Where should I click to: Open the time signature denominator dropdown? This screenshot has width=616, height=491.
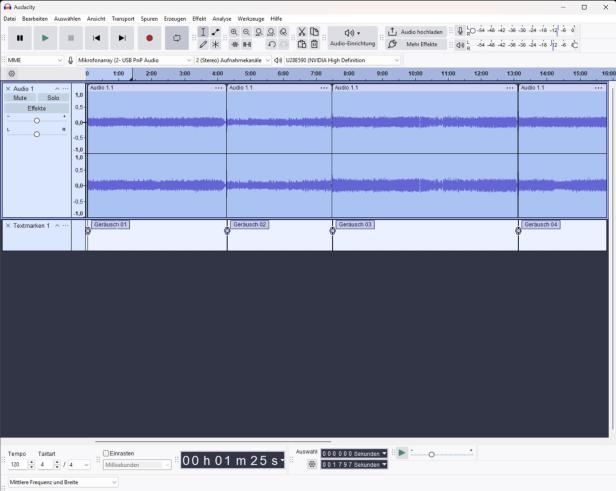click(79, 465)
